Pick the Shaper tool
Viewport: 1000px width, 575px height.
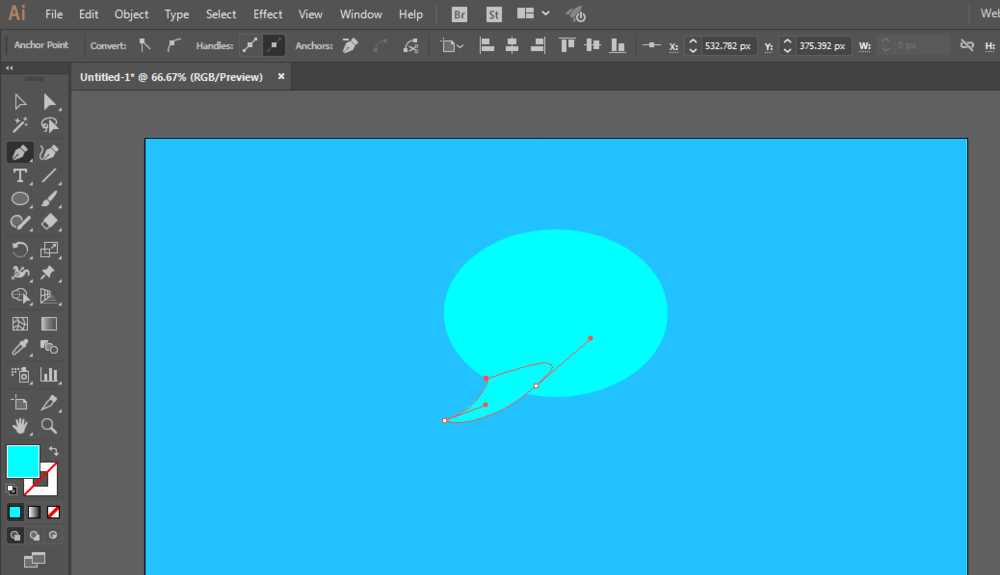click(20, 222)
